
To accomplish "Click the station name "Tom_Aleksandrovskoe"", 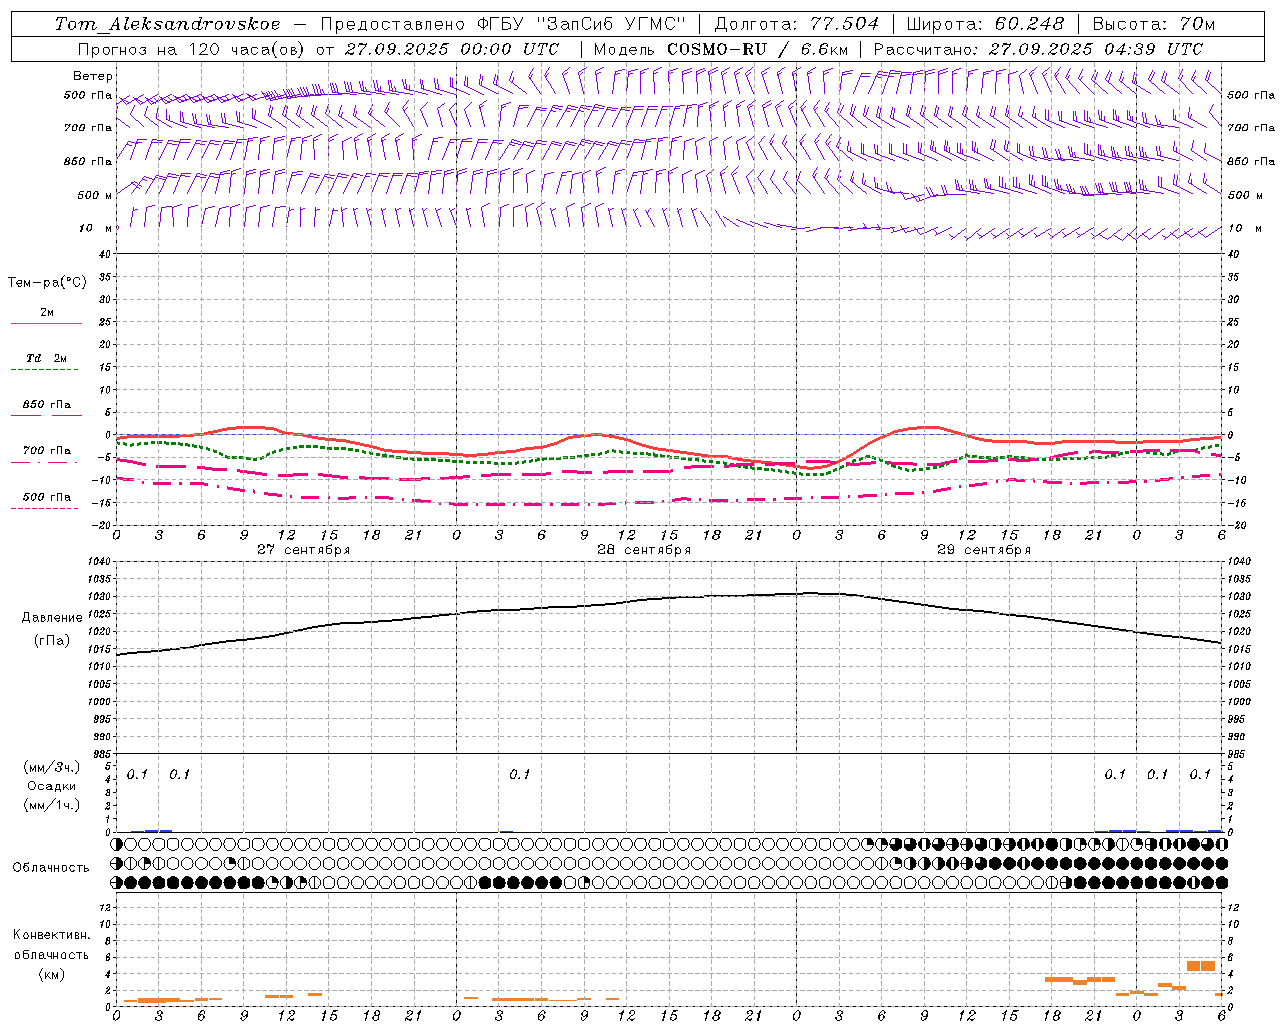I will pyautogui.click(x=168, y=24).
